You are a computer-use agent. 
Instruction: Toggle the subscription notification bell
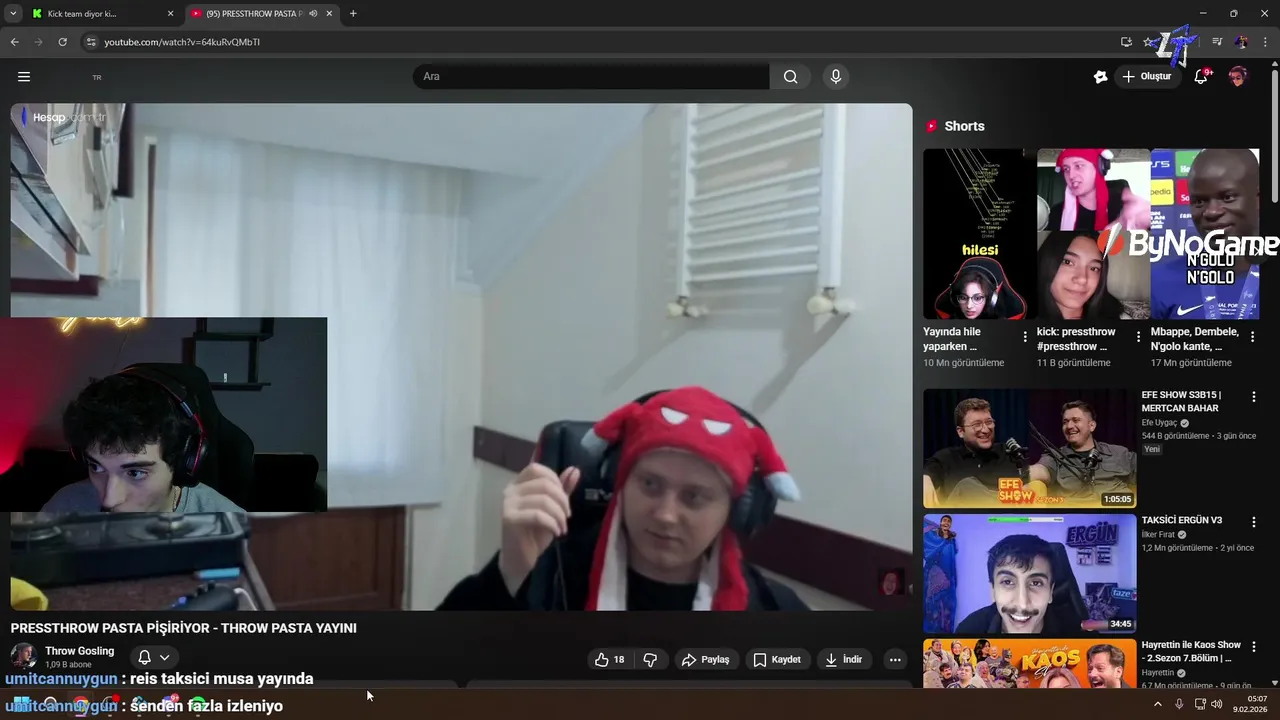(x=144, y=658)
